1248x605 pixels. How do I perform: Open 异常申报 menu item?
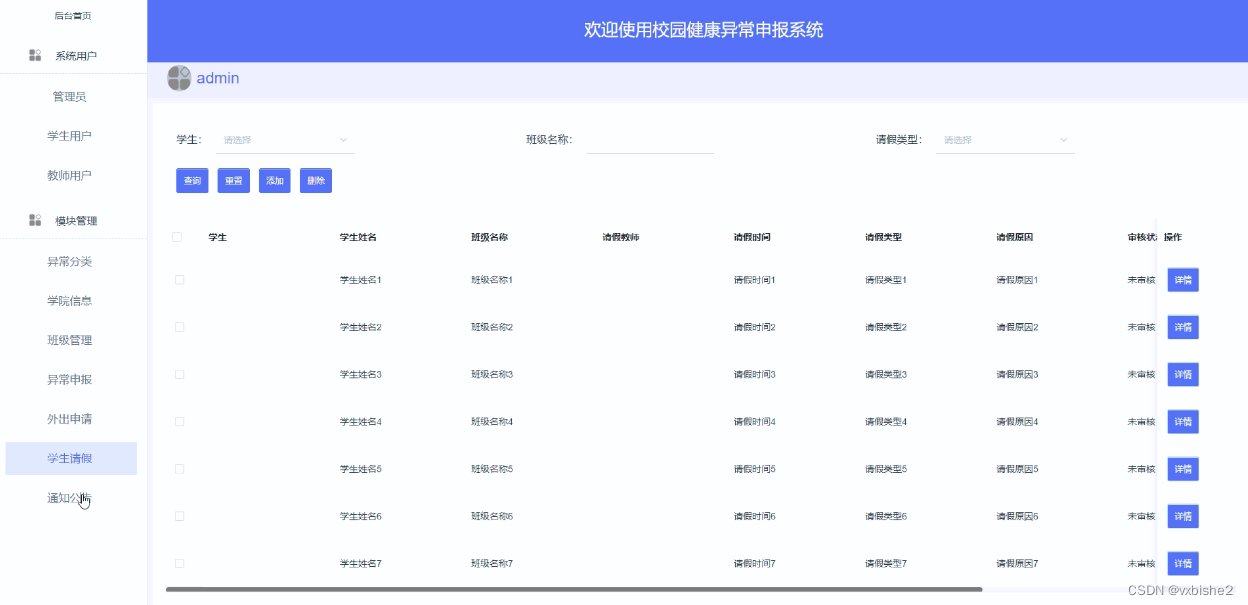coord(70,380)
